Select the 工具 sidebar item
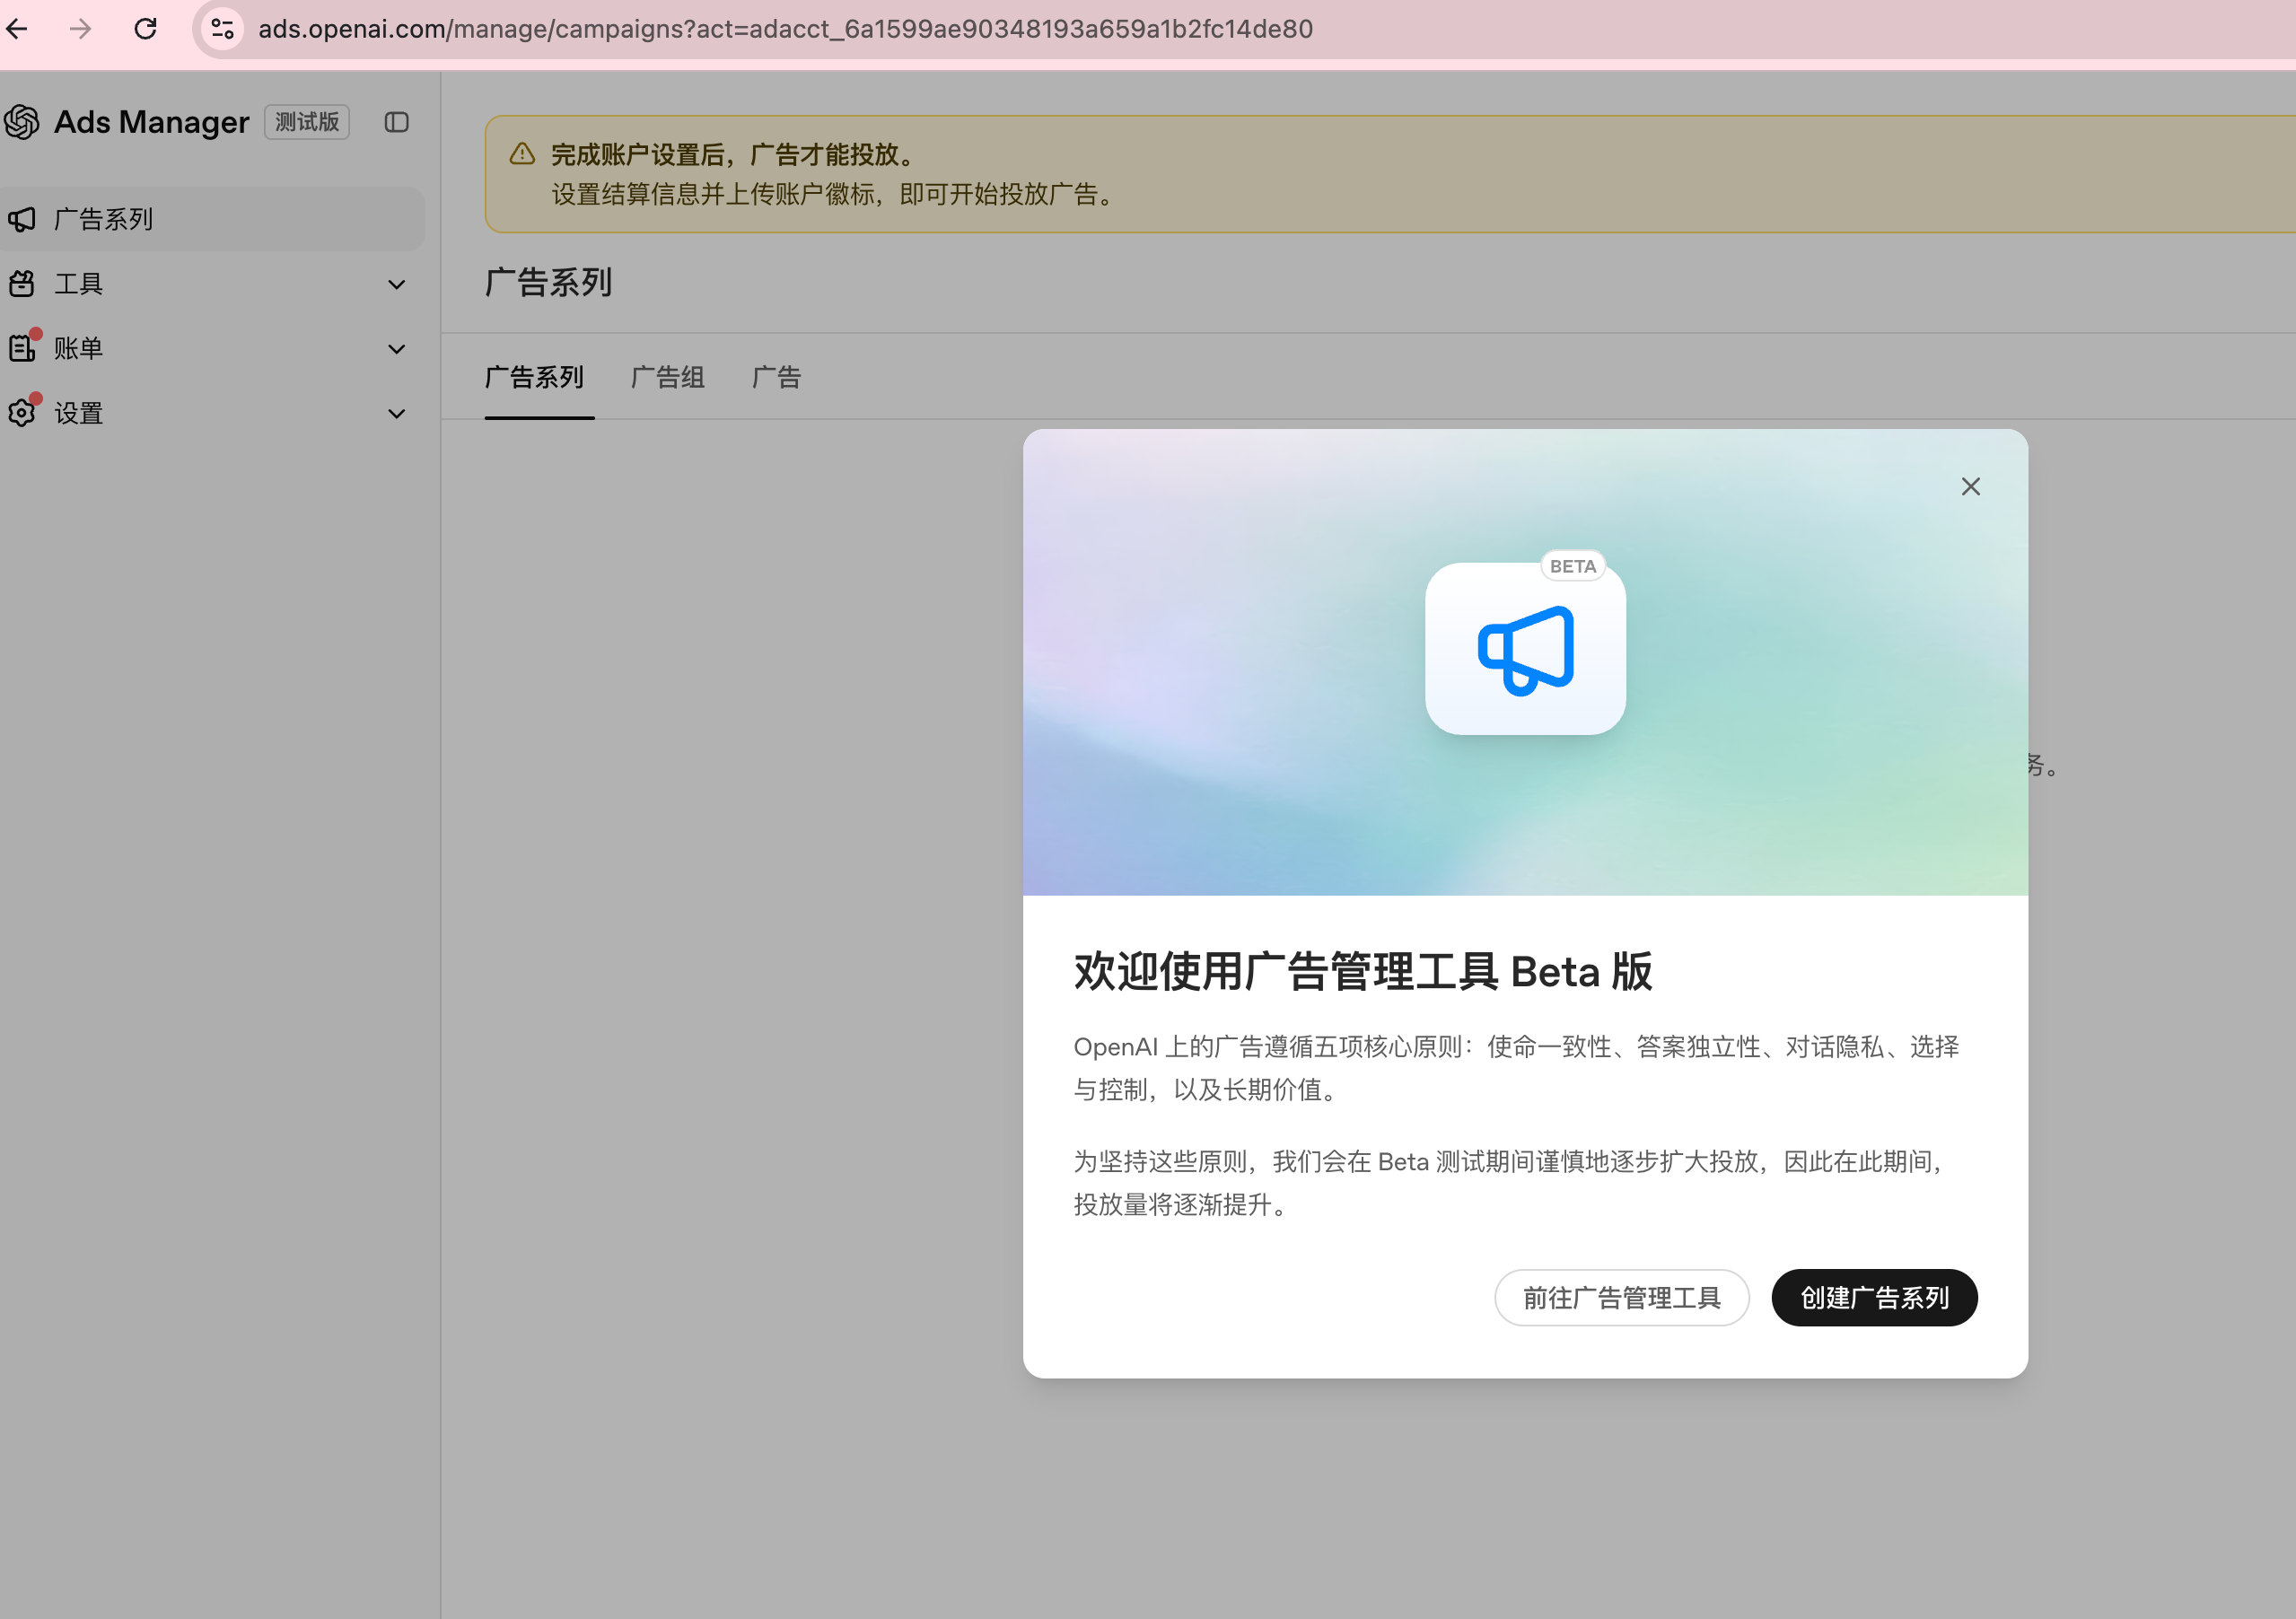This screenshot has width=2296, height=1619. 212,284
